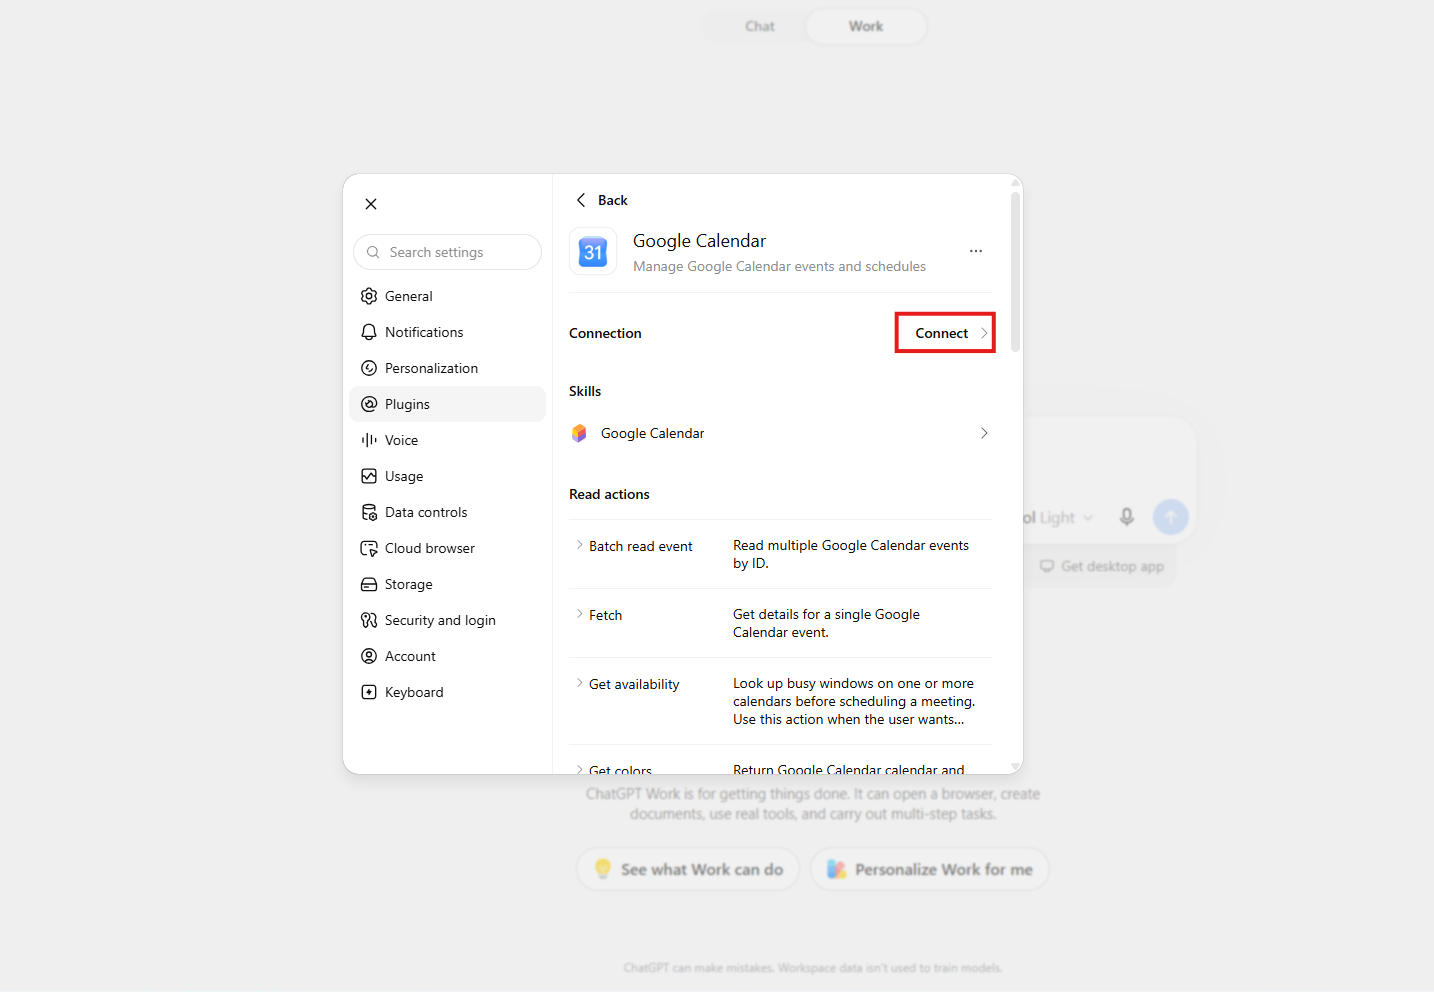Viewport: 1434px width, 992px height.
Task: Open Notifications settings from the sidebar
Action: coord(447,332)
